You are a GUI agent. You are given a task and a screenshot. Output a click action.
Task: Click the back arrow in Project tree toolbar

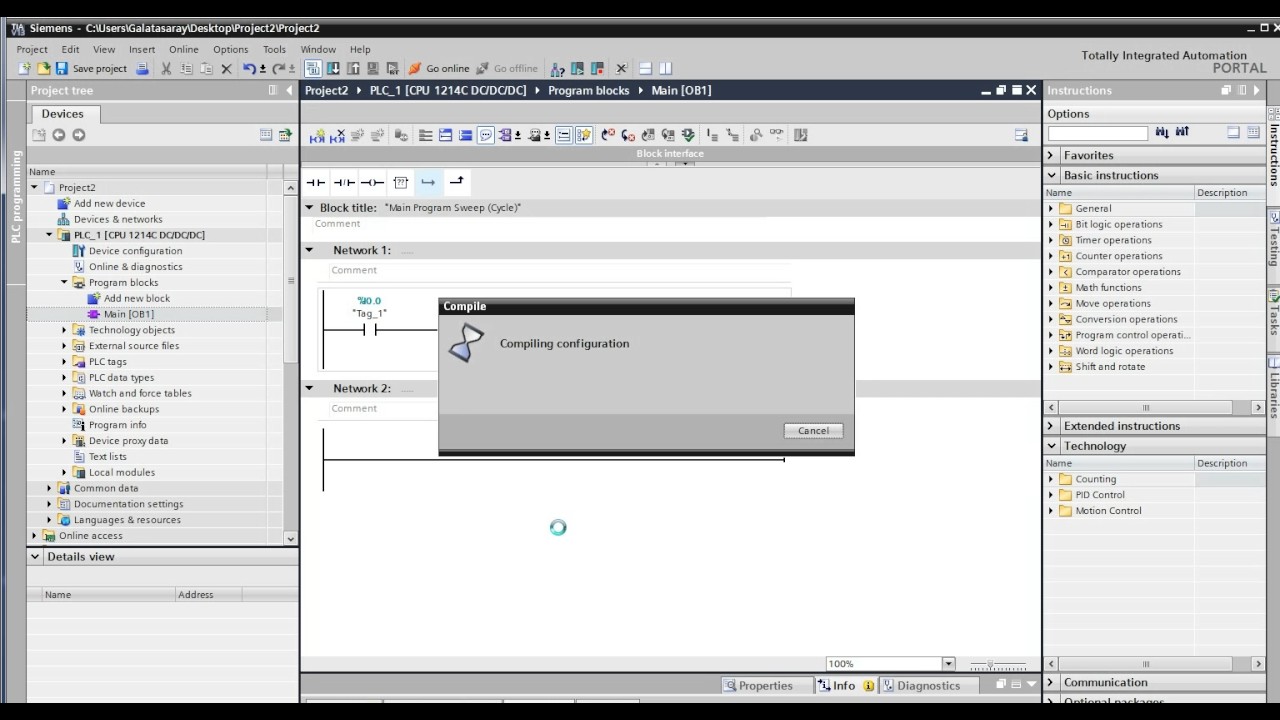59,135
